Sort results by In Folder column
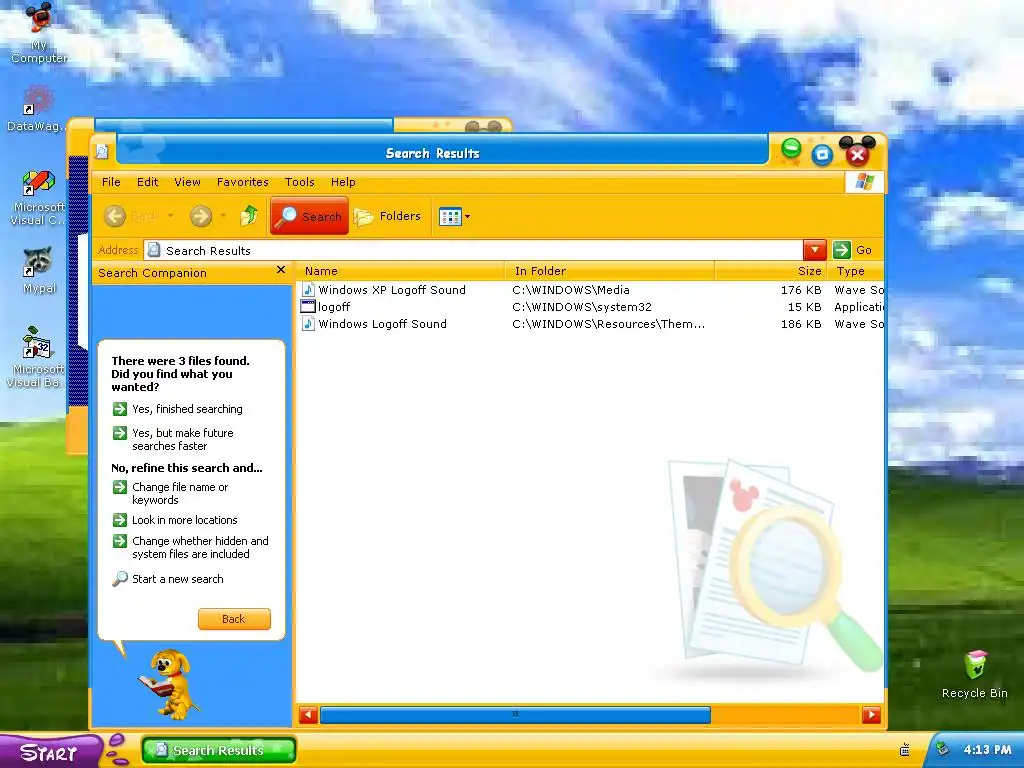The image size is (1024, 768). click(x=610, y=271)
